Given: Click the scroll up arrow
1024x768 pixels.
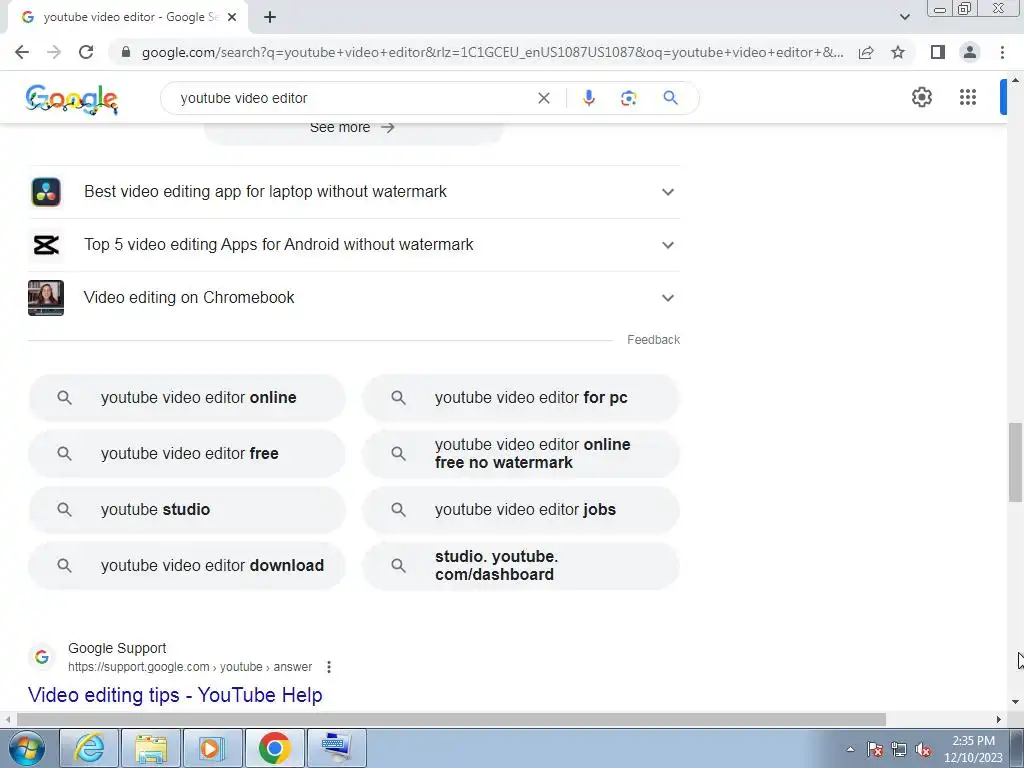Looking at the screenshot, I should pyautogui.click(x=1015, y=80).
